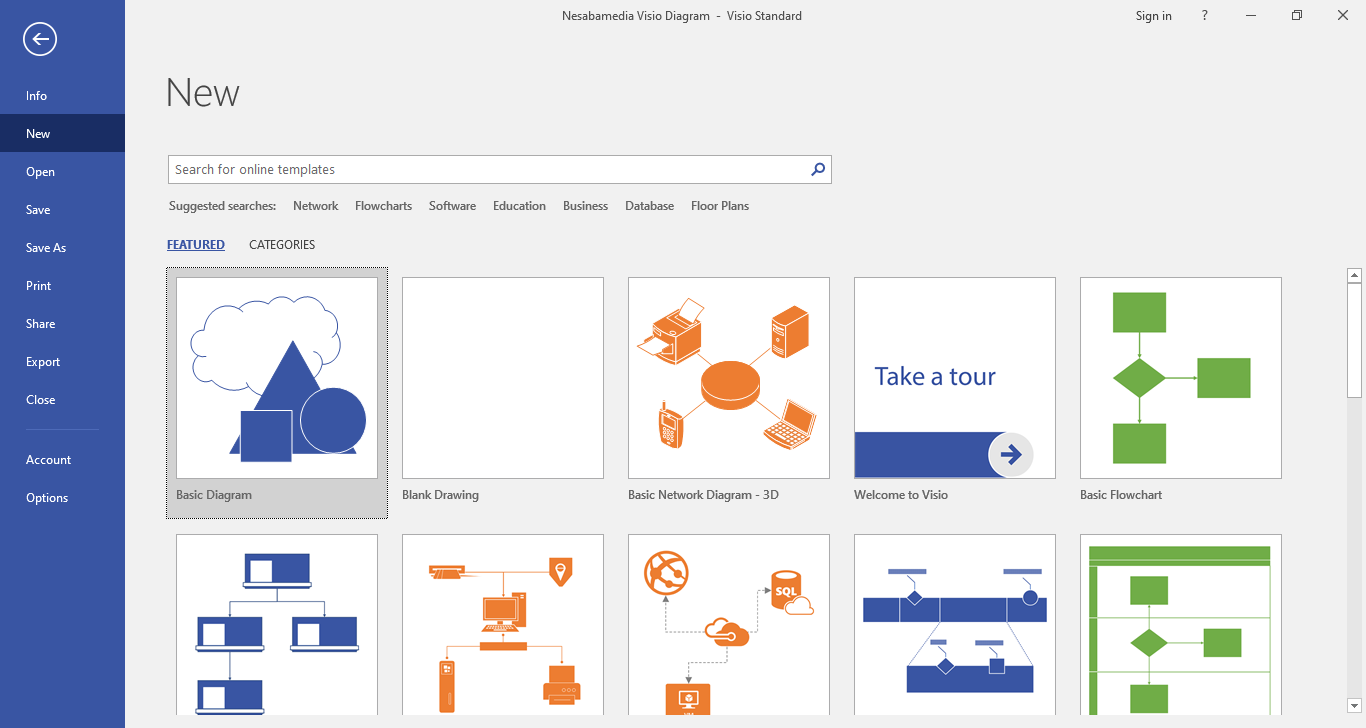Open the Basic Network Diagram - 3D template
Image resolution: width=1366 pixels, height=728 pixels.
pyautogui.click(x=729, y=378)
